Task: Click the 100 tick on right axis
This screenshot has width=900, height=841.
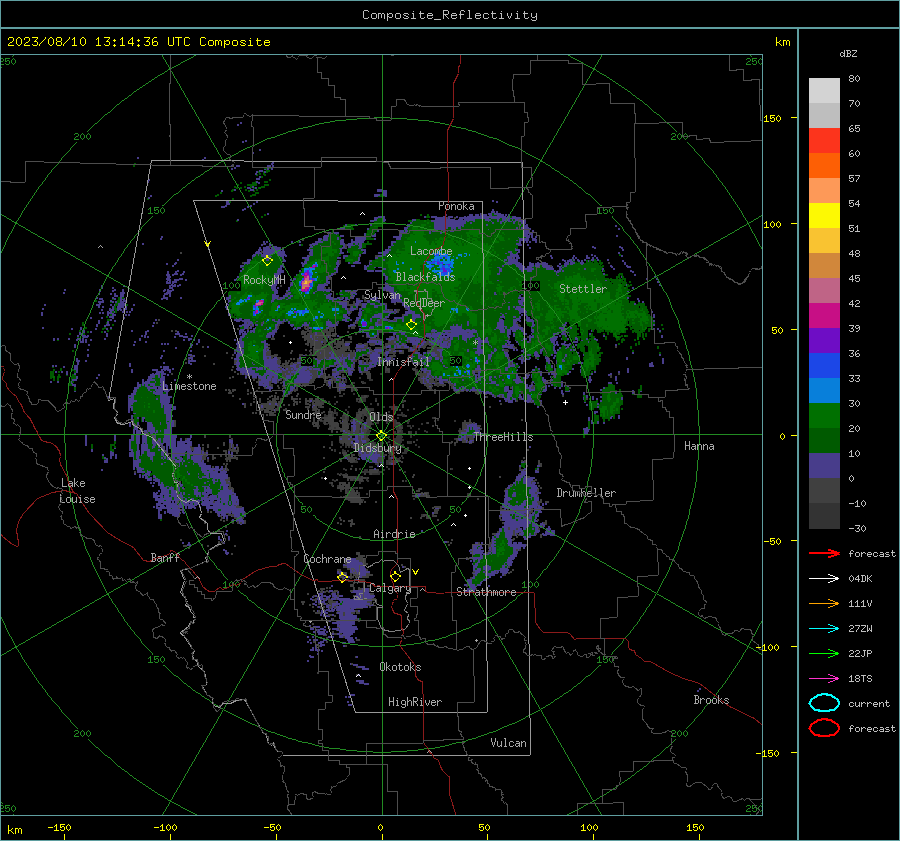Action: (772, 224)
